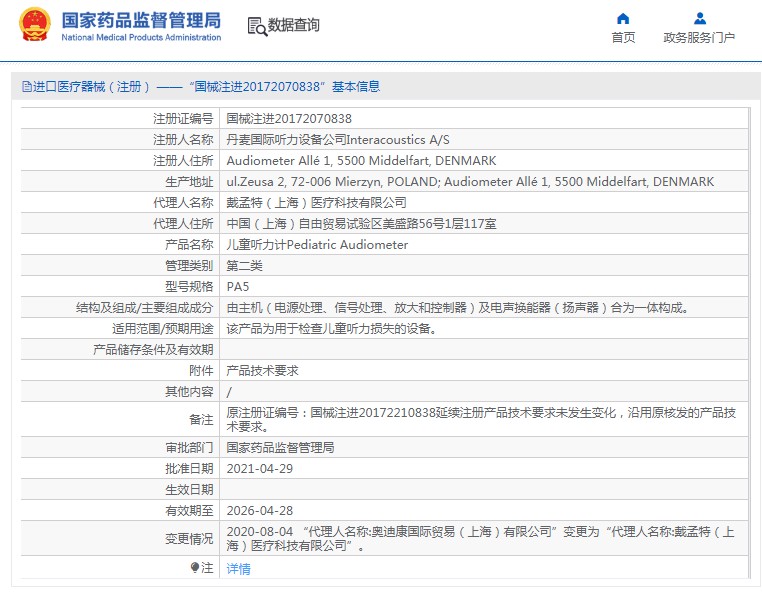Open the 首页 home link text
Screen dimensions: 762x595
tap(623, 38)
